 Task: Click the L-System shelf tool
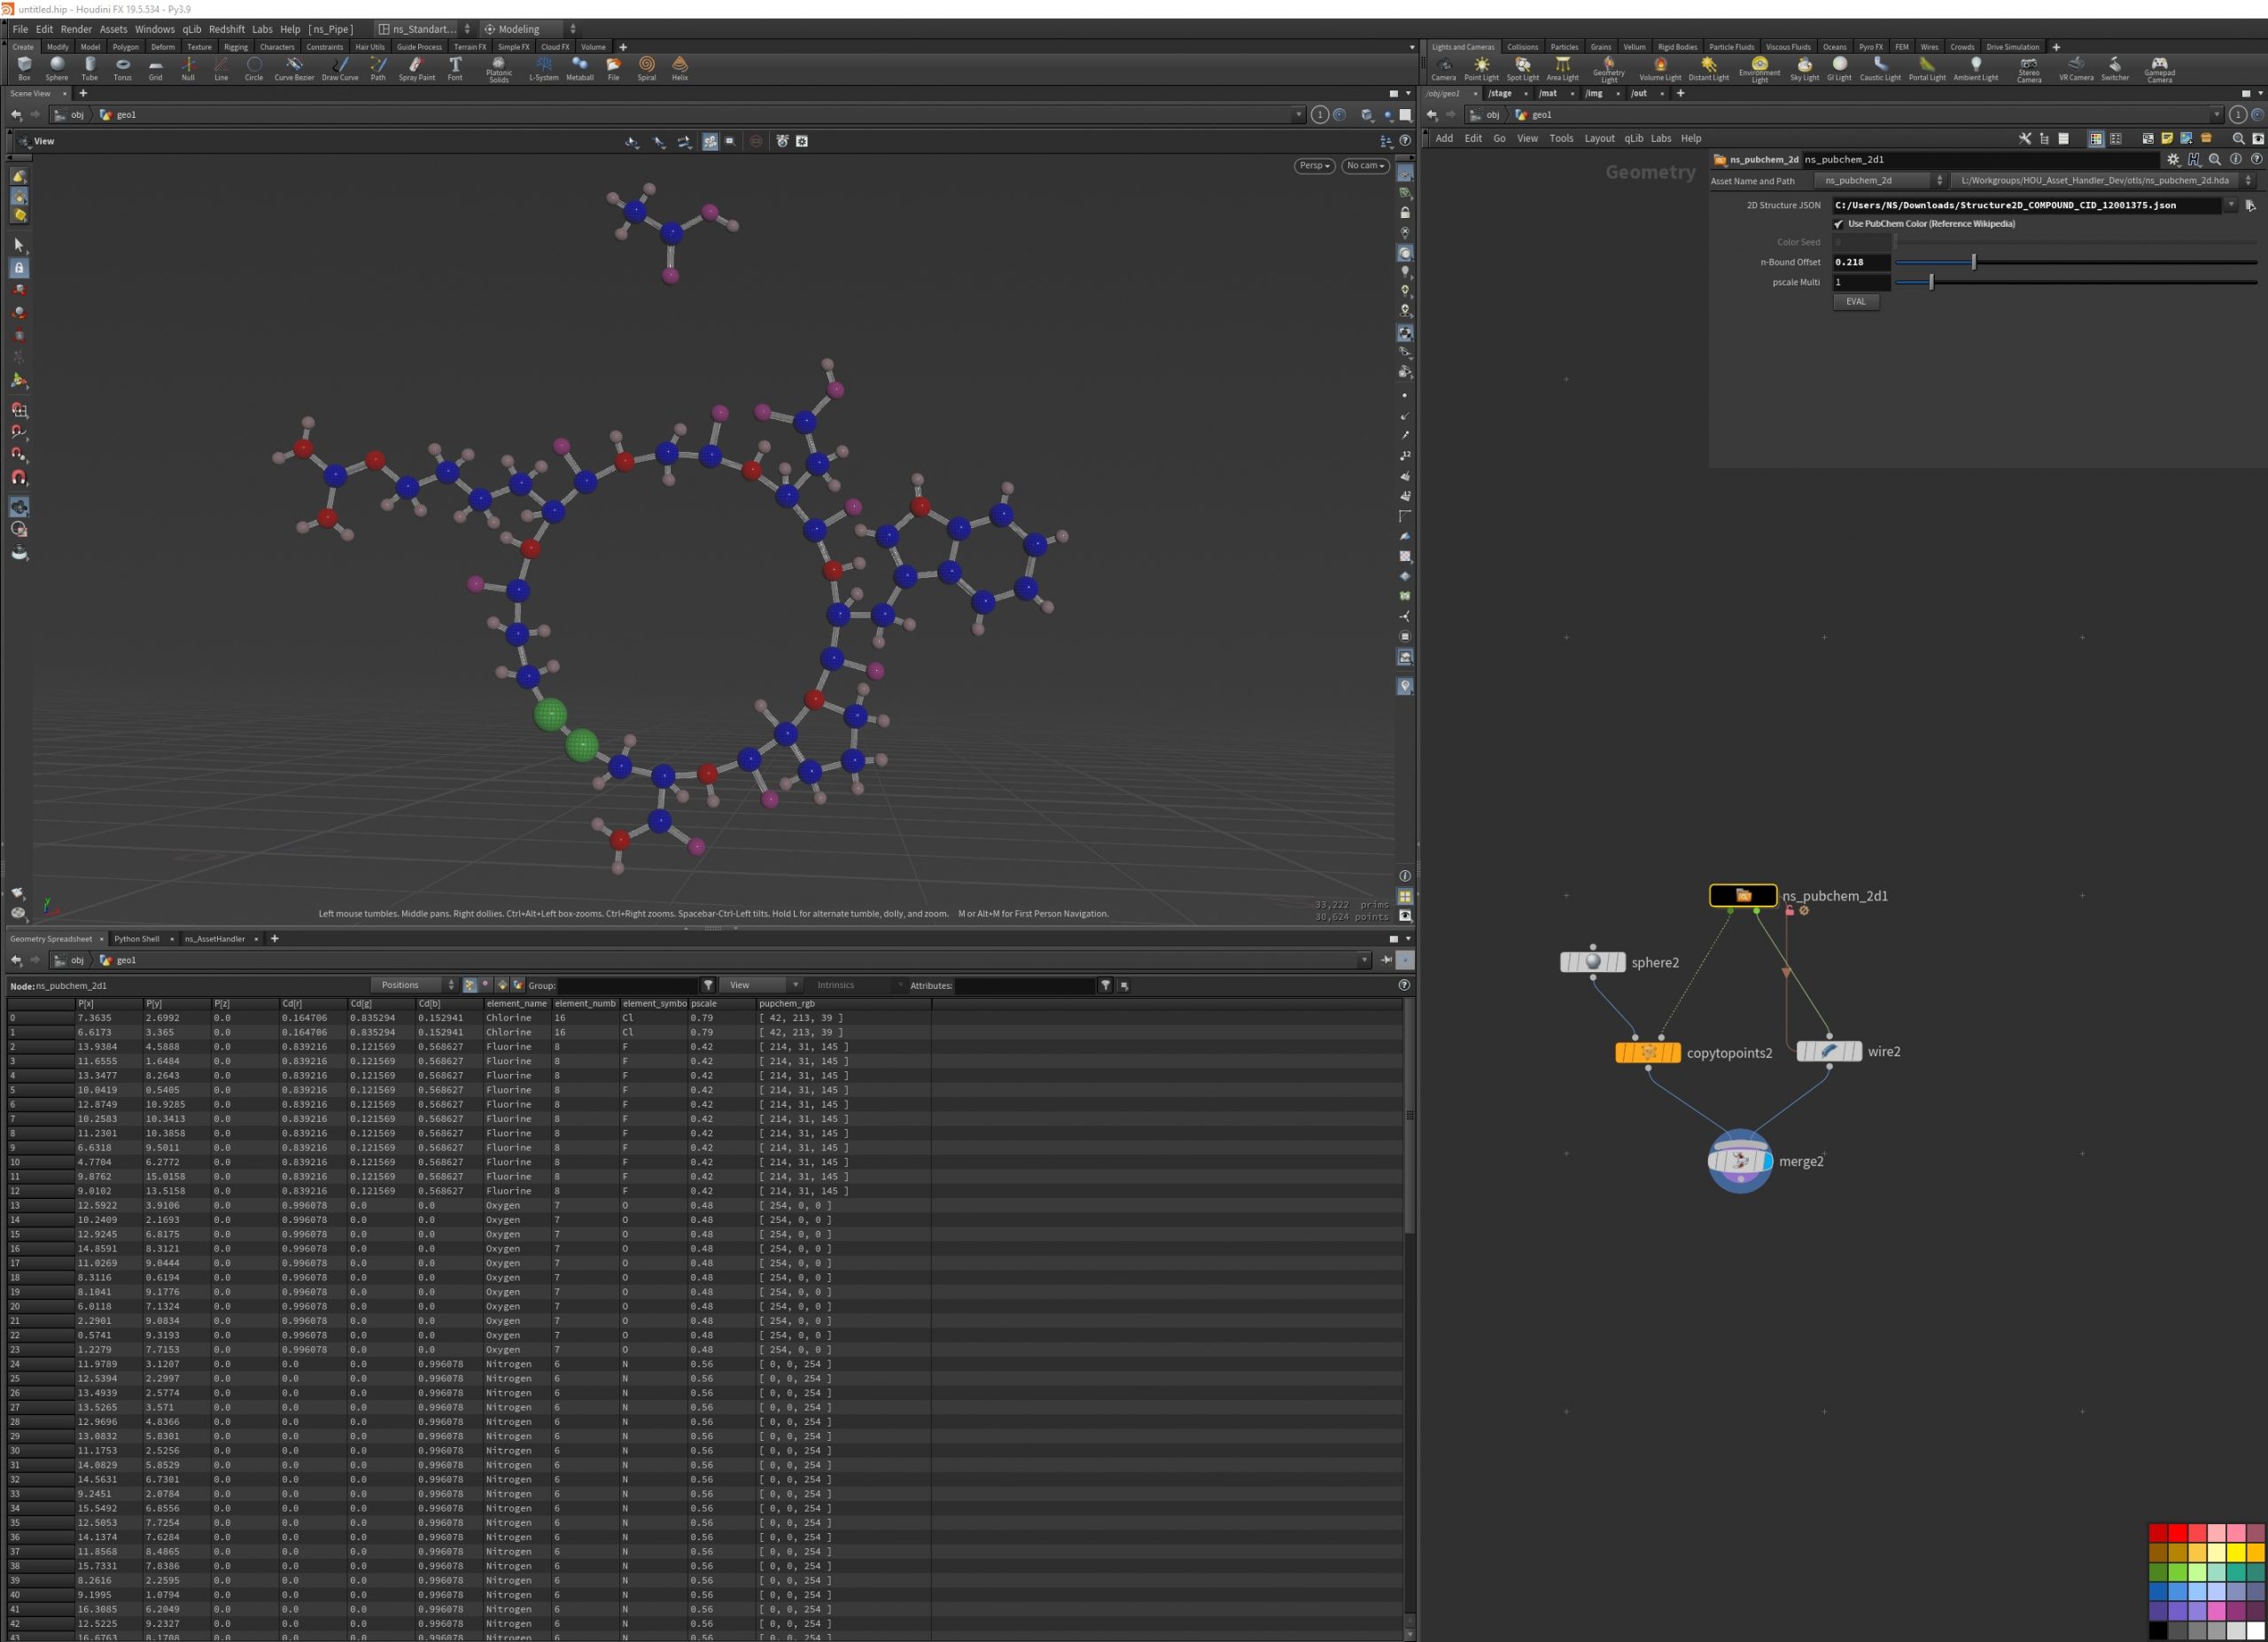click(x=543, y=67)
